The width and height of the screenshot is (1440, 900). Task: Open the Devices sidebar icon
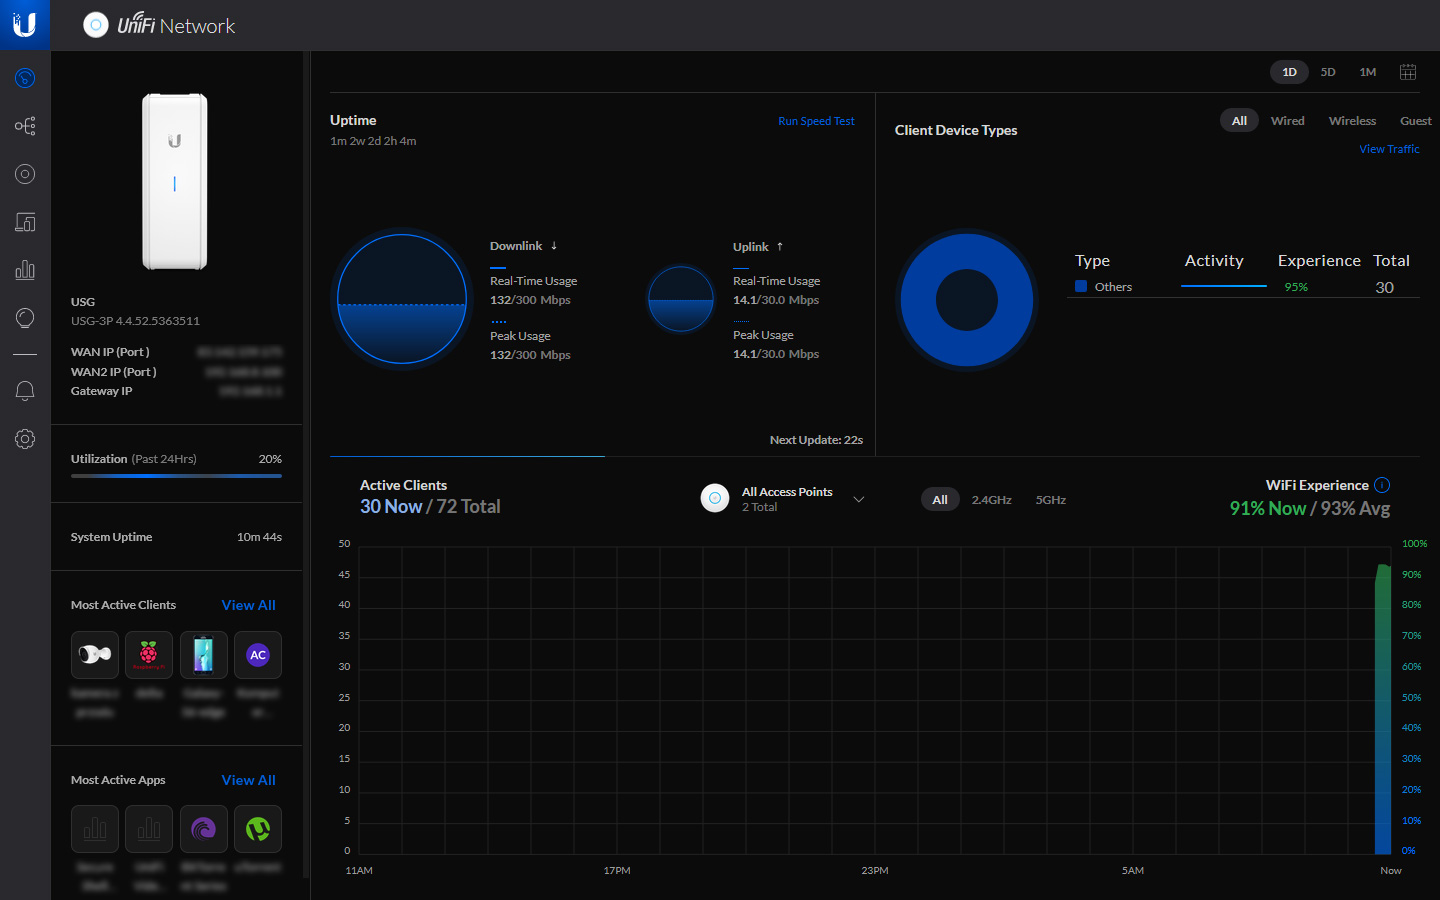[x=25, y=222]
